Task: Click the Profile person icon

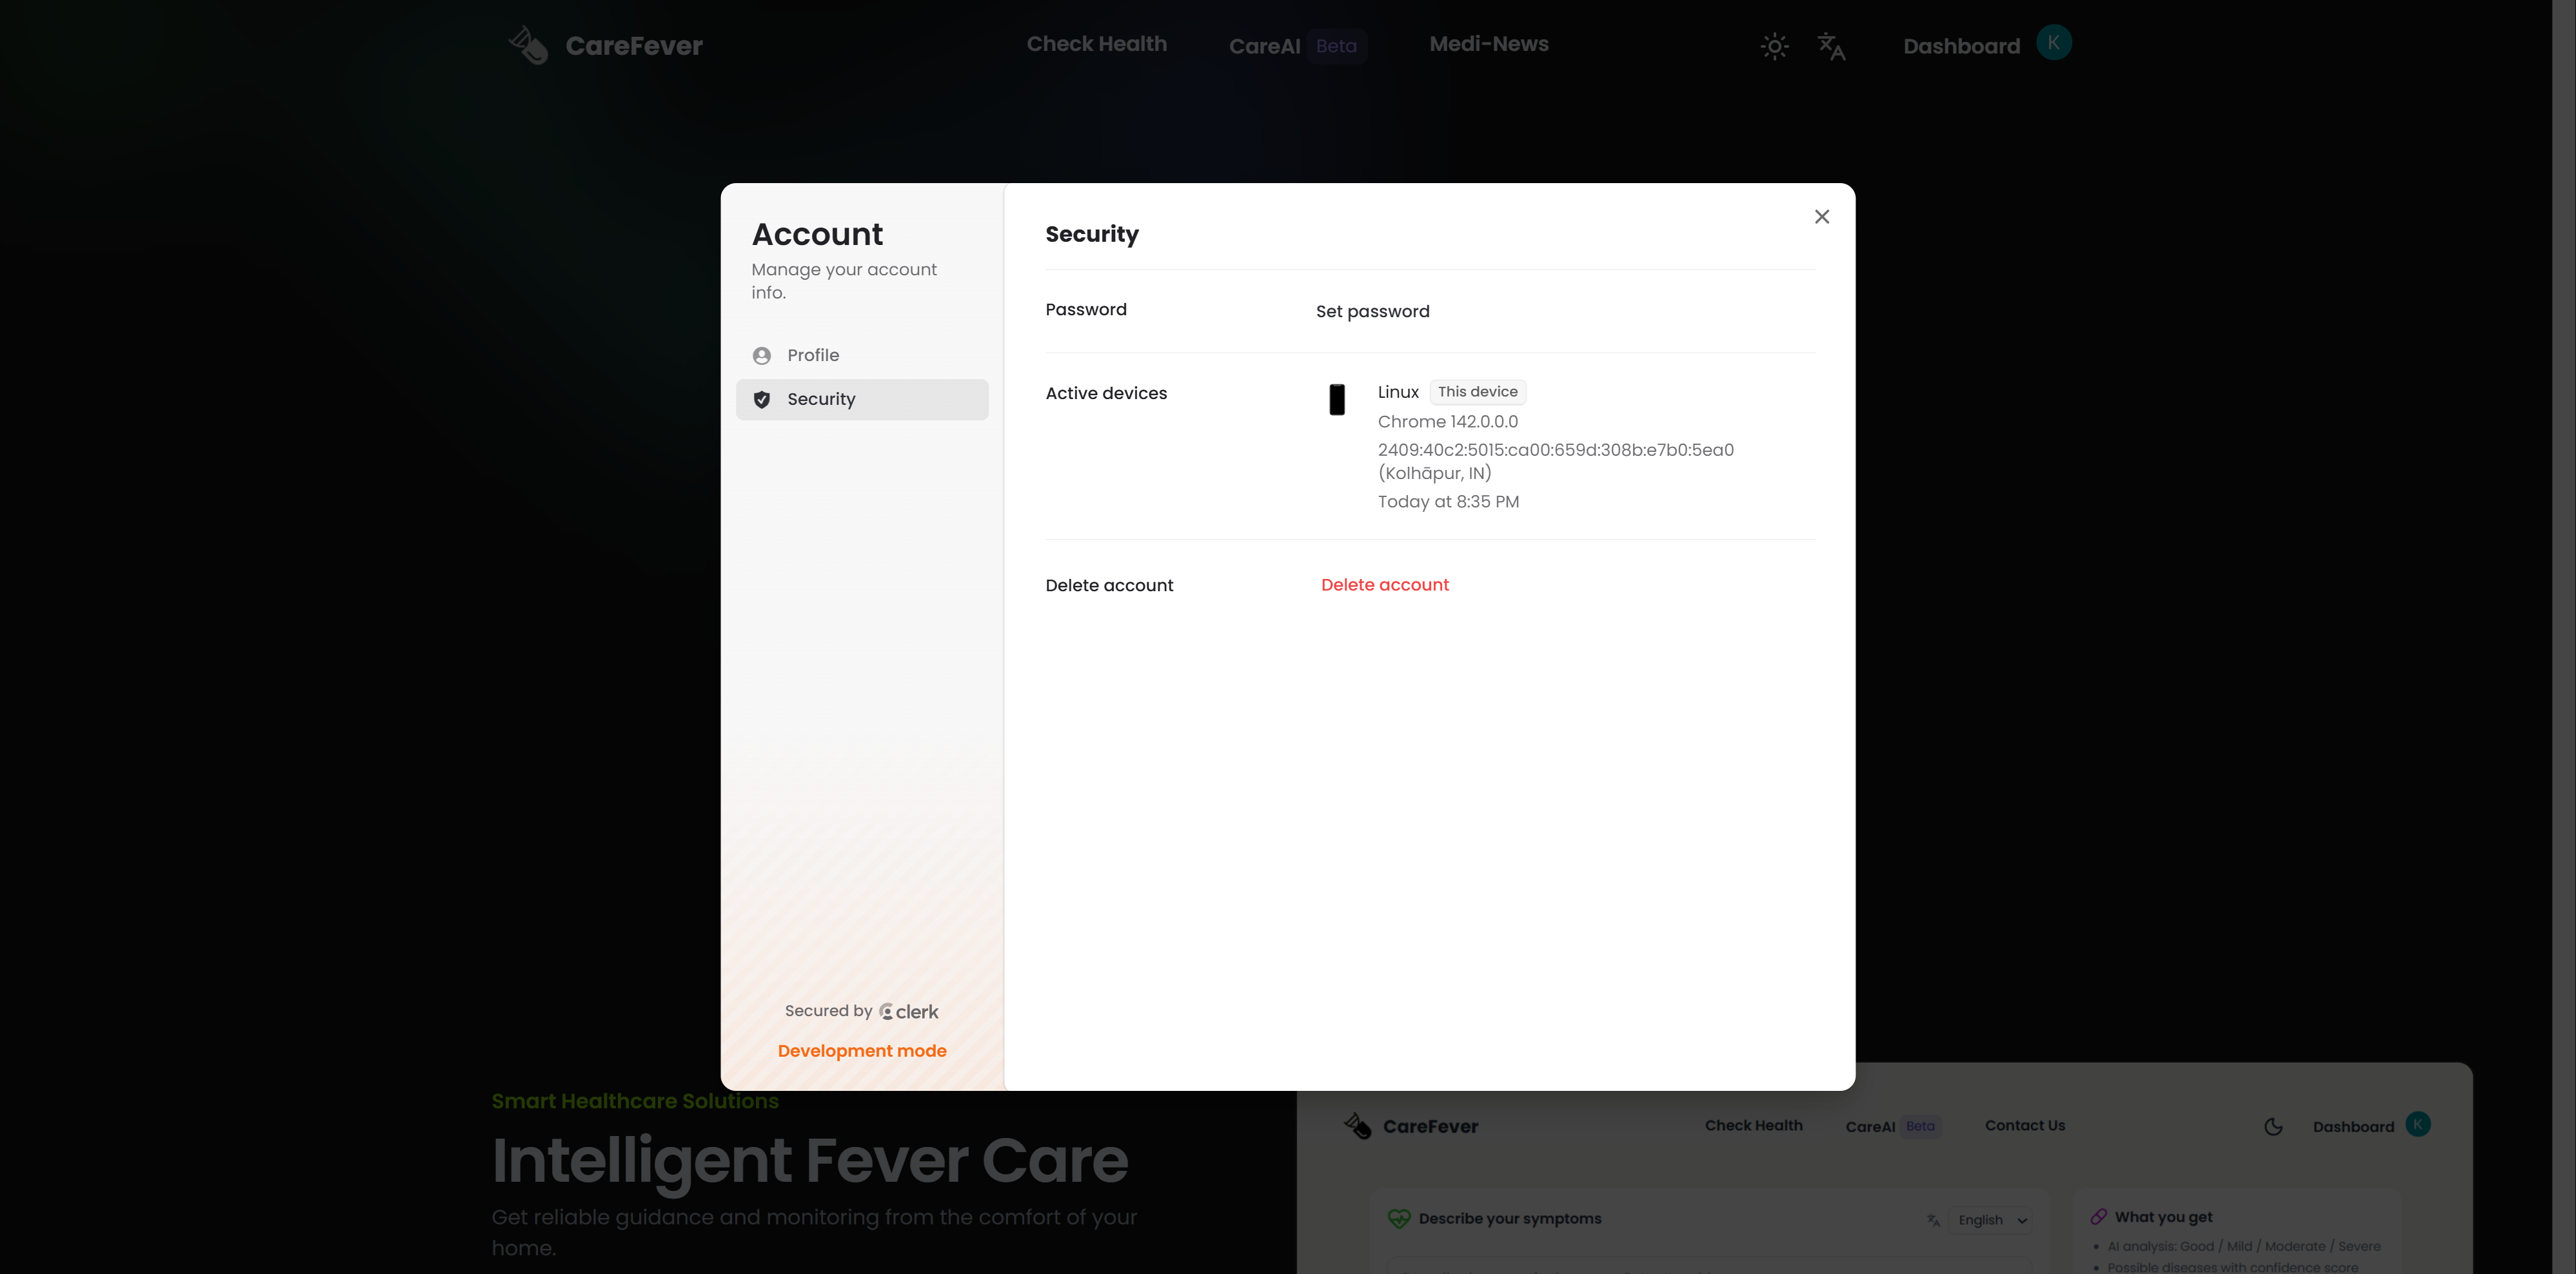Action: 762,356
